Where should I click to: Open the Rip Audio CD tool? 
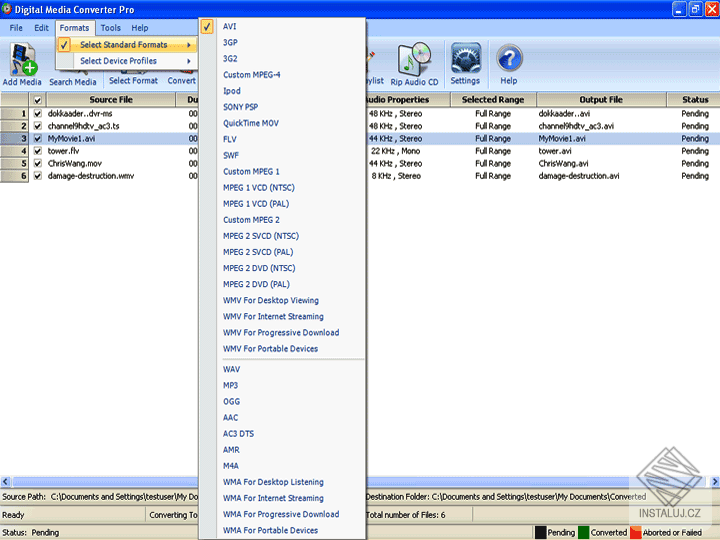pyautogui.click(x=415, y=64)
